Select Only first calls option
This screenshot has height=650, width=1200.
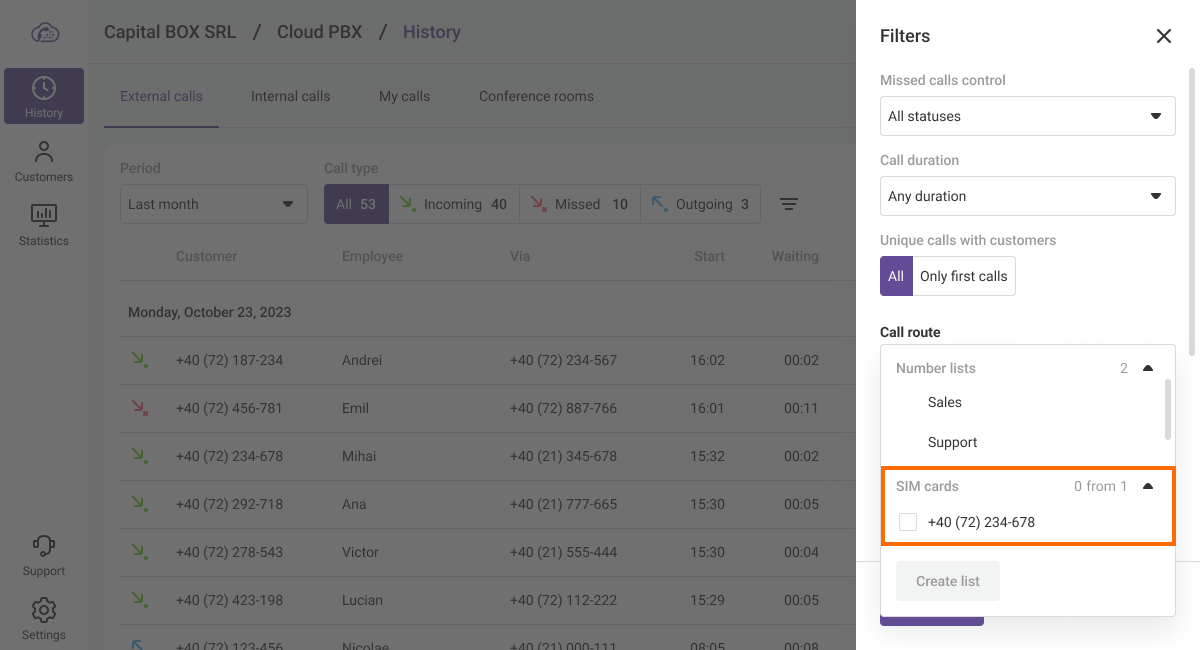[x=963, y=276]
